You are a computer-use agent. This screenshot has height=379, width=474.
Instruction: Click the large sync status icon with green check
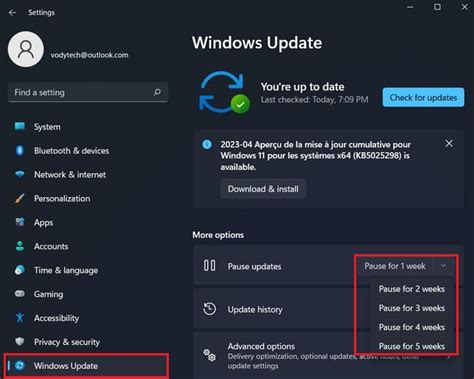click(x=224, y=92)
